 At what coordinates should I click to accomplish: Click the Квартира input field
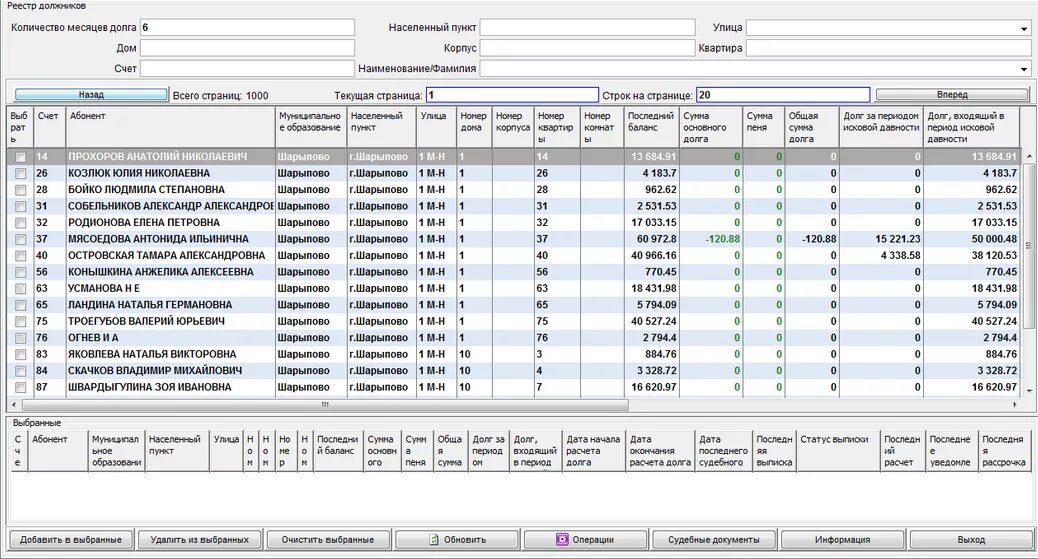point(888,48)
